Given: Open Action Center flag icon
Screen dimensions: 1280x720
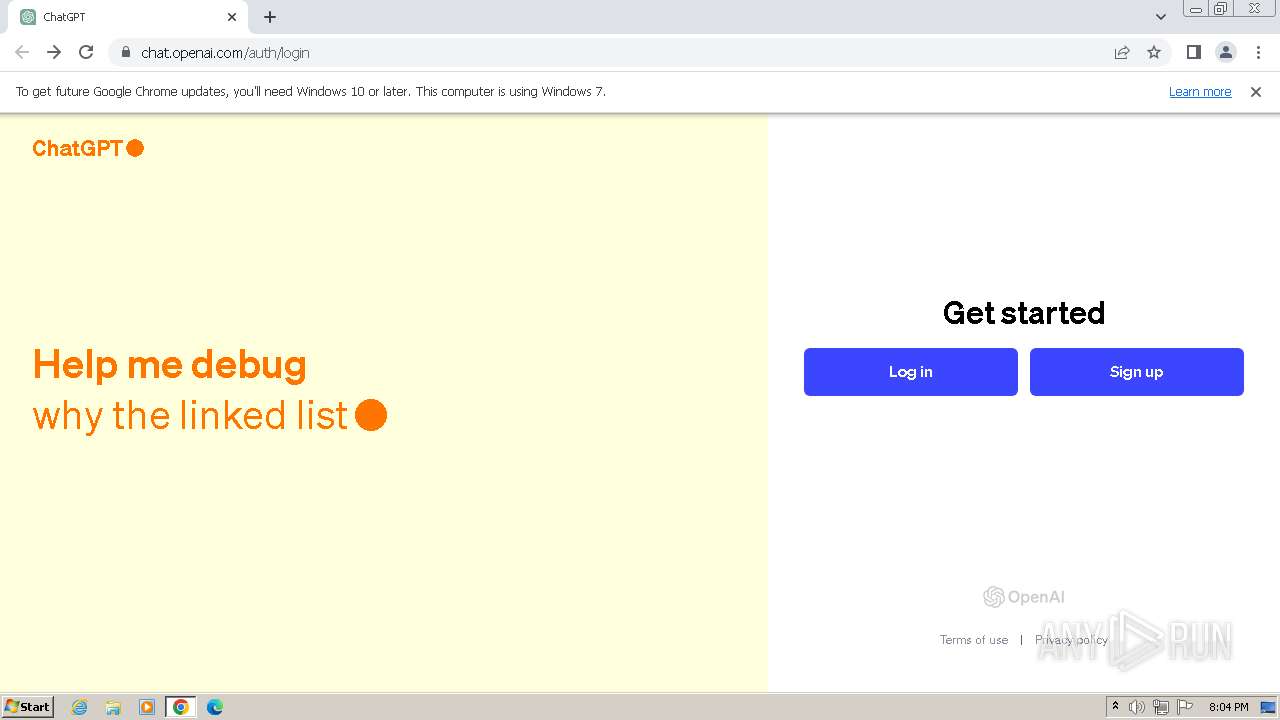Looking at the screenshot, I should (1185, 707).
